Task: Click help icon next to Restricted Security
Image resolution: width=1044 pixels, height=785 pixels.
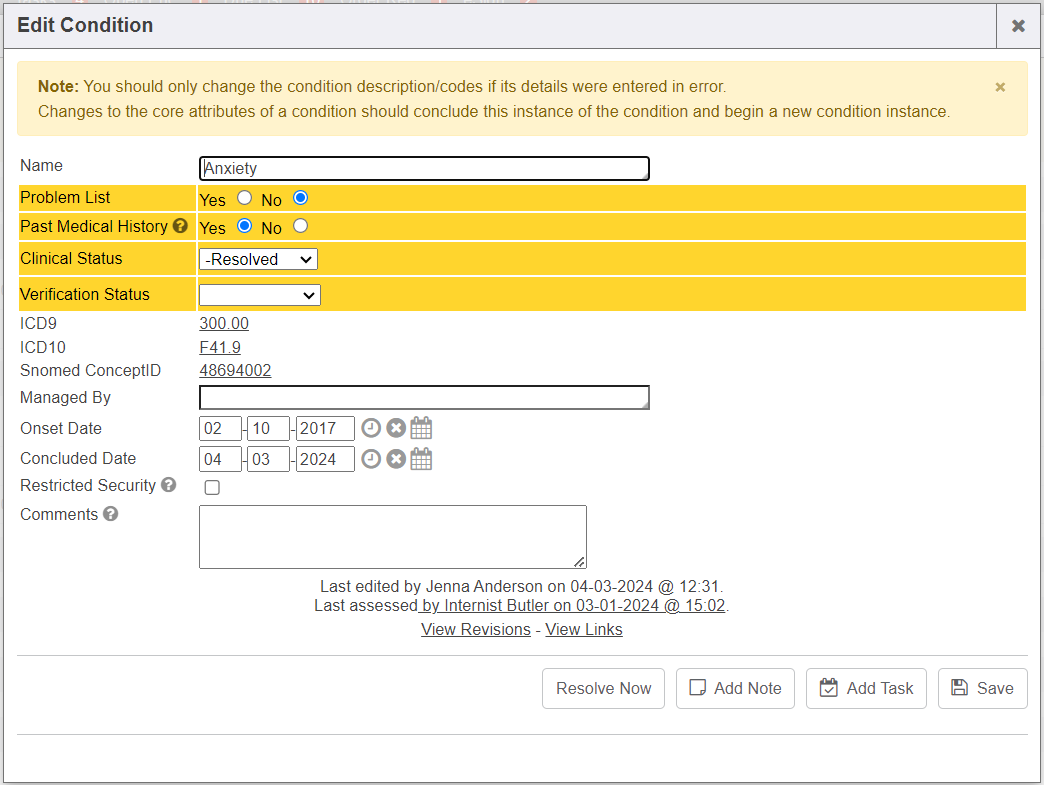Action: click(x=168, y=486)
